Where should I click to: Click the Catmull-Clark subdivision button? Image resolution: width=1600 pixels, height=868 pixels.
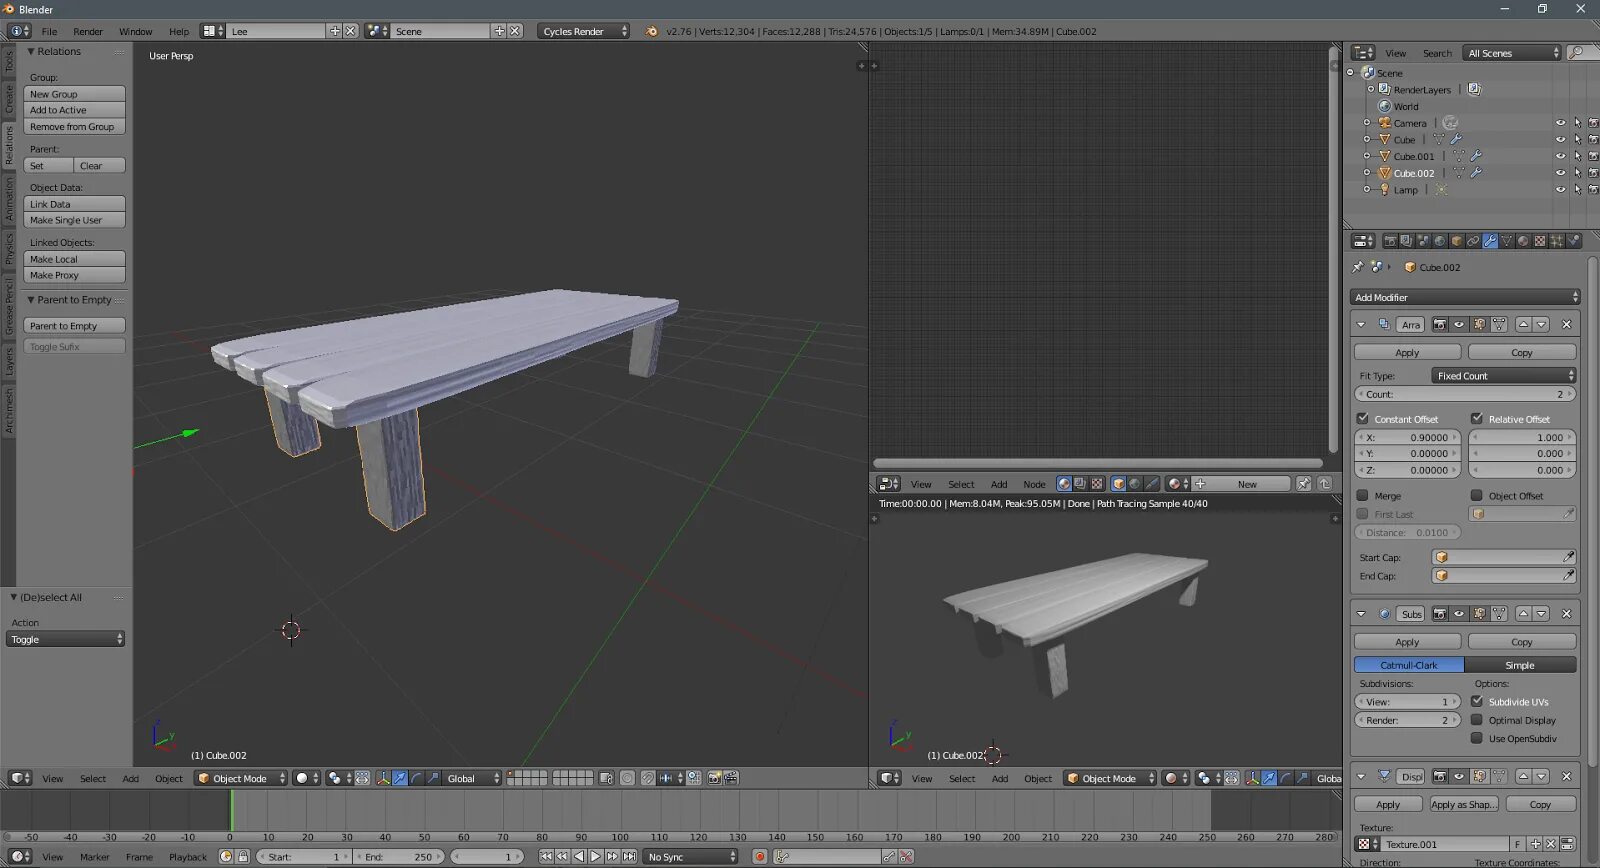tap(1409, 665)
